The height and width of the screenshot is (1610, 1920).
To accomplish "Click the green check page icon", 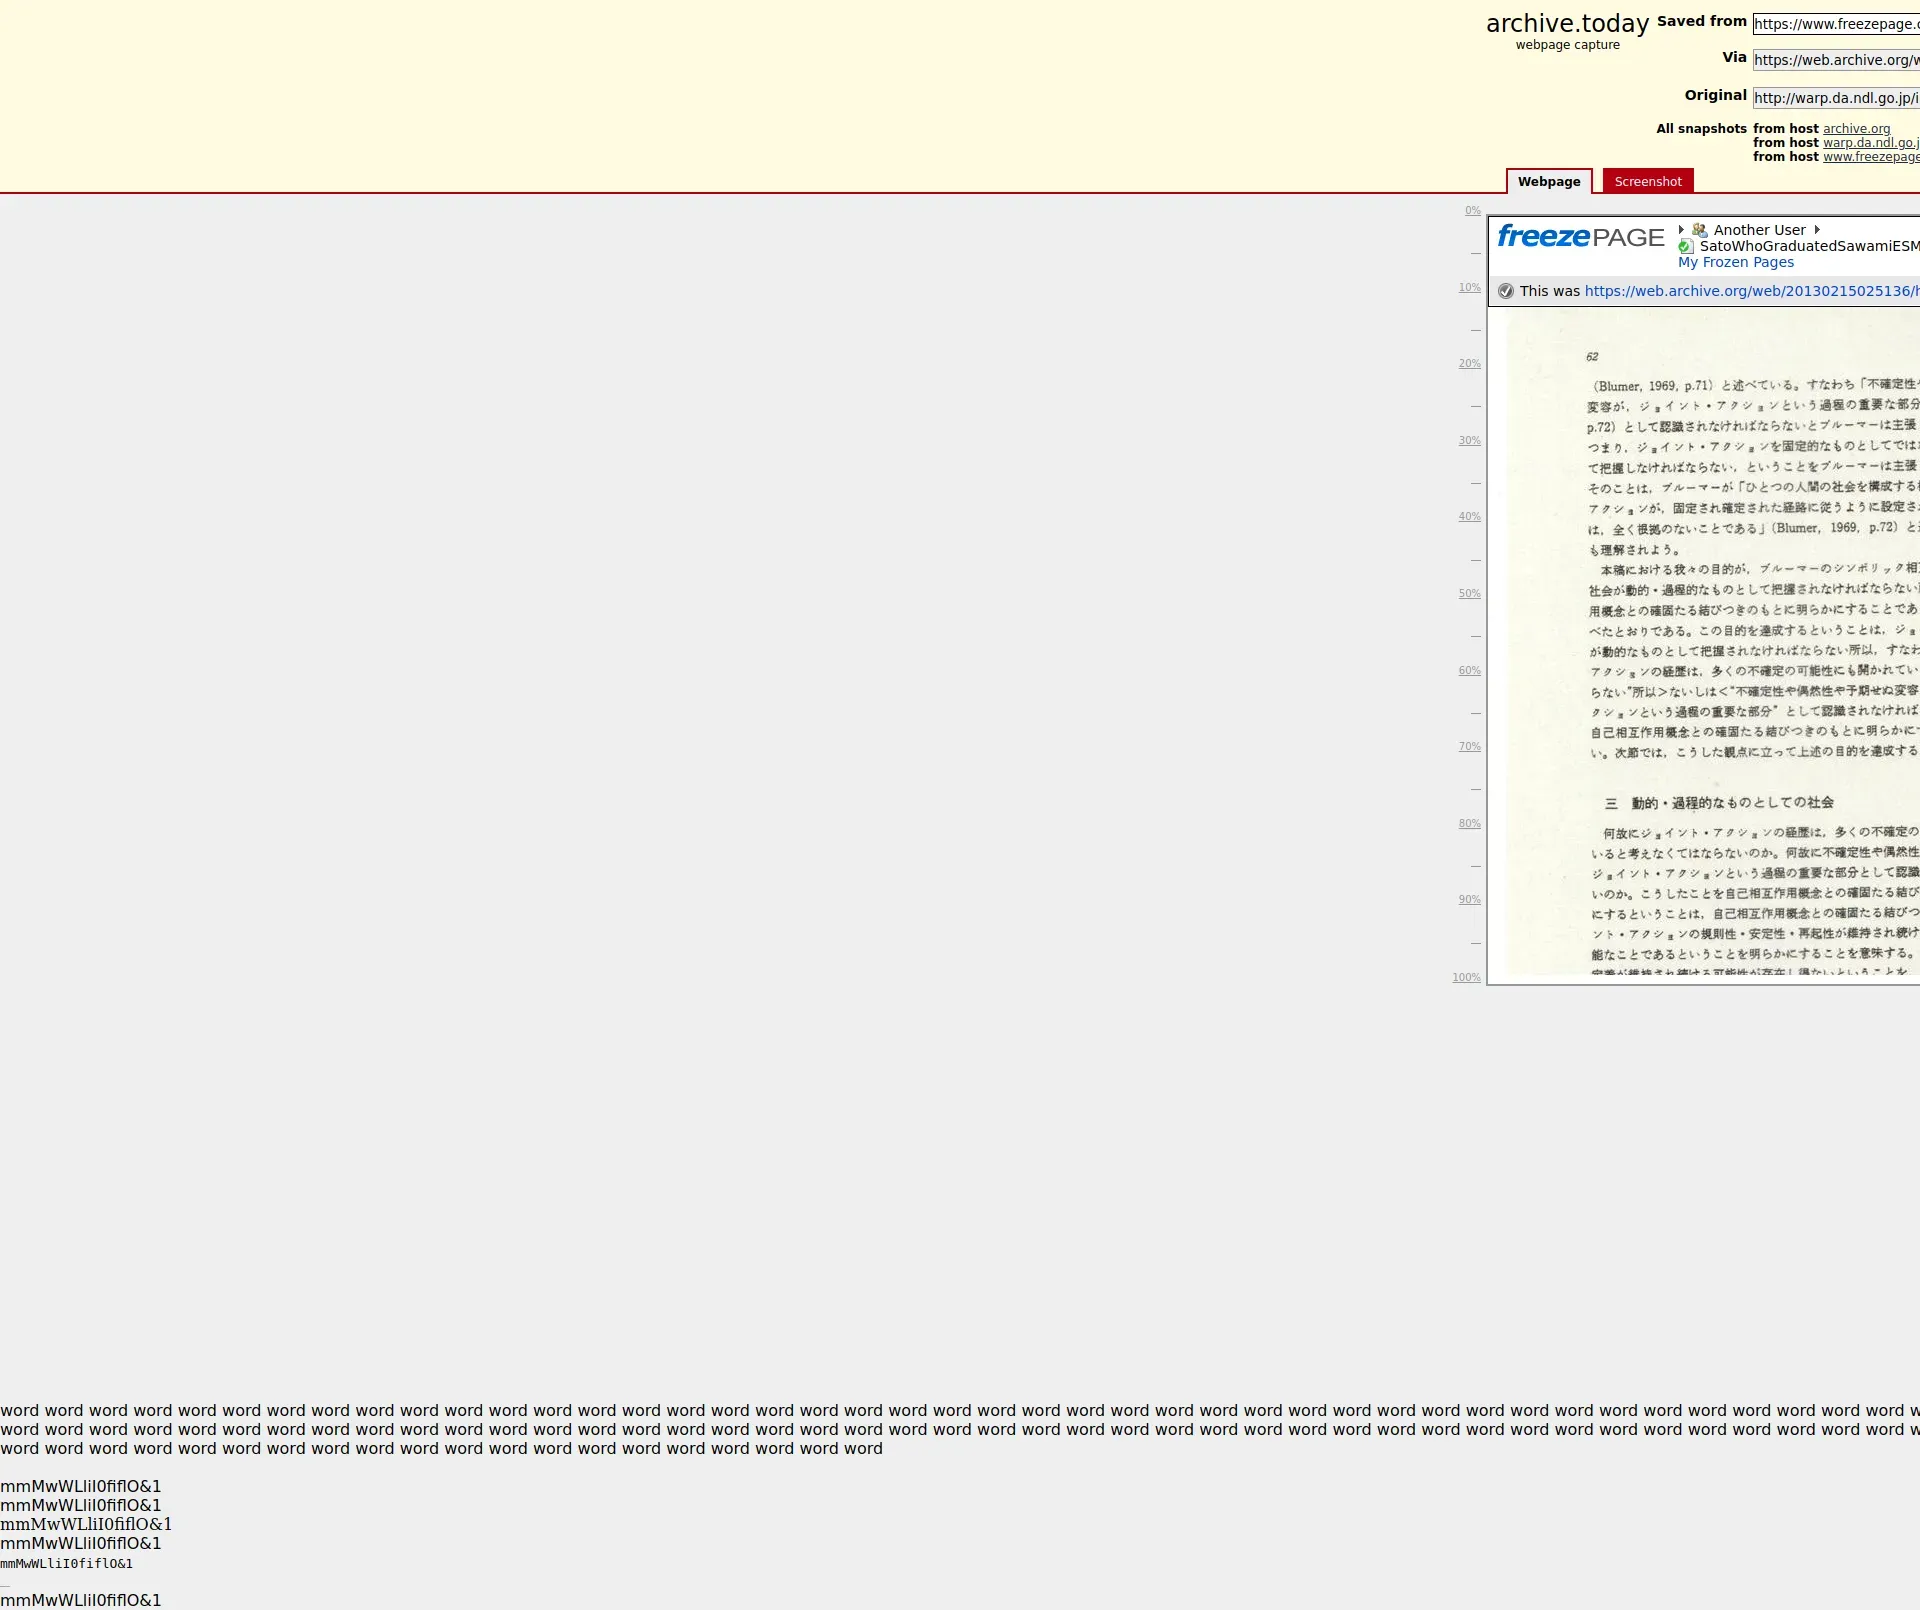I will (x=1686, y=247).
